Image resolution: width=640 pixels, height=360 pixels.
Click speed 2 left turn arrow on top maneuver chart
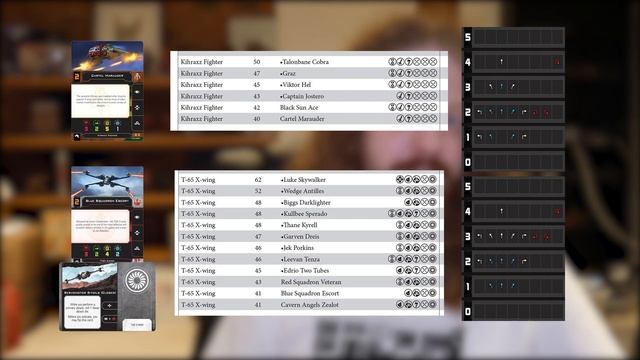pyautogui.click(x=480, y=112)
